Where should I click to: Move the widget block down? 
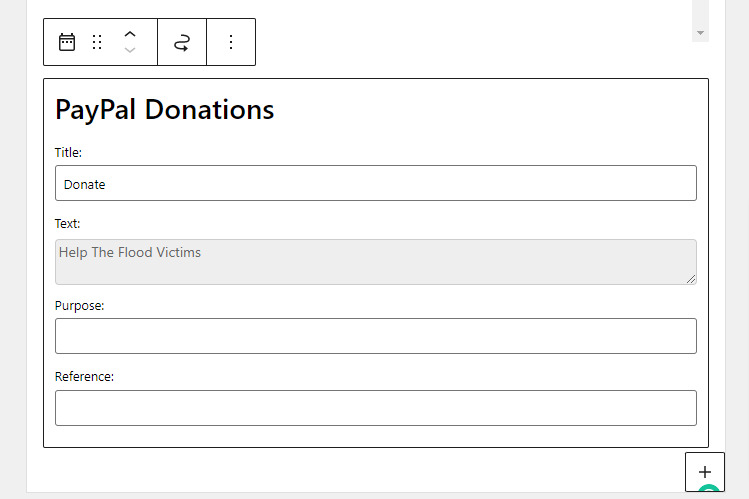click(x=130, y=50)
